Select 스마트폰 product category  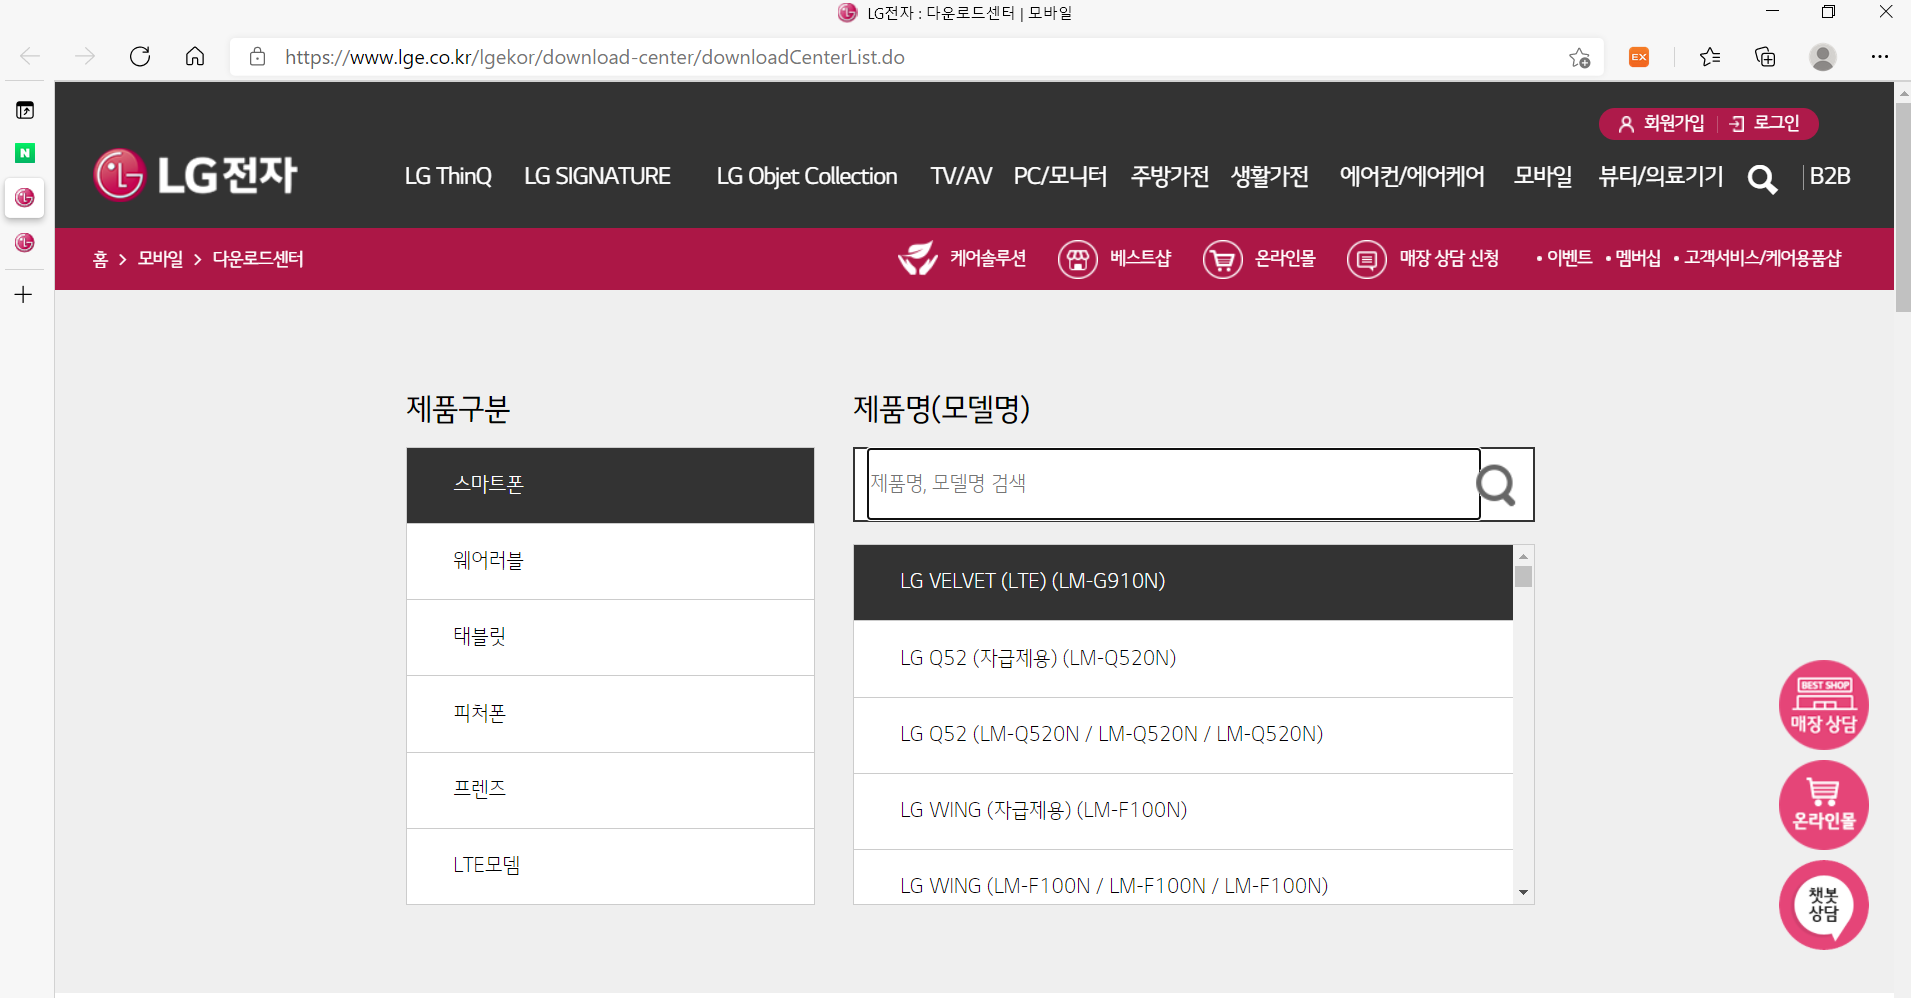(610, 485)
